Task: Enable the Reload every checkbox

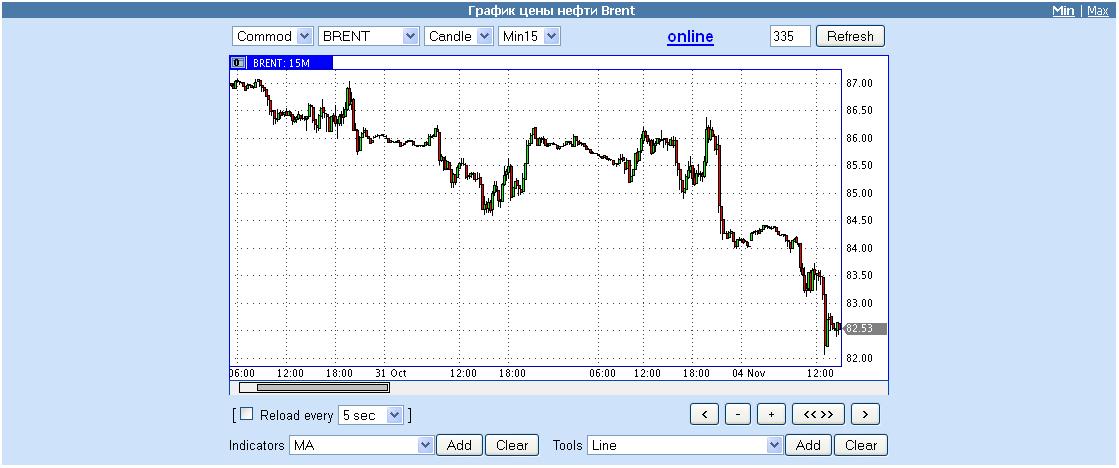Action: (x=246, y=414)
